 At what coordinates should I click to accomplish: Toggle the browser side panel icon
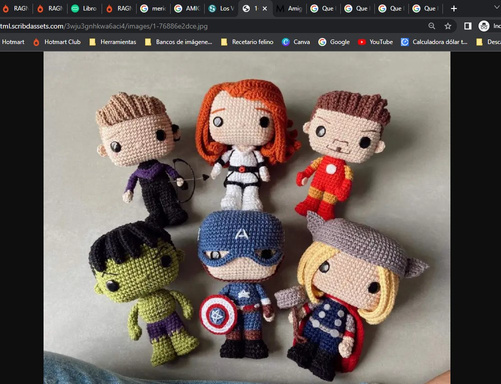[x=468, y=26]
